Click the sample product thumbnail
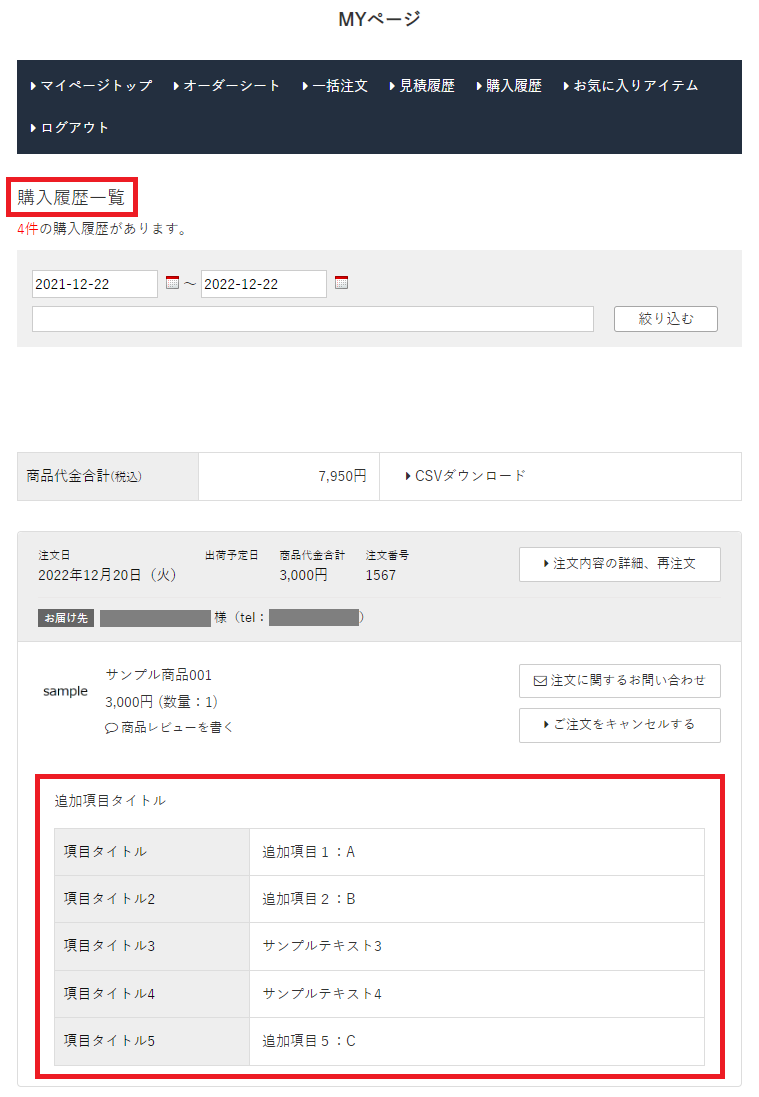Screen dimensions: 759x1097 pyautogui.click(x=65, y=691)
